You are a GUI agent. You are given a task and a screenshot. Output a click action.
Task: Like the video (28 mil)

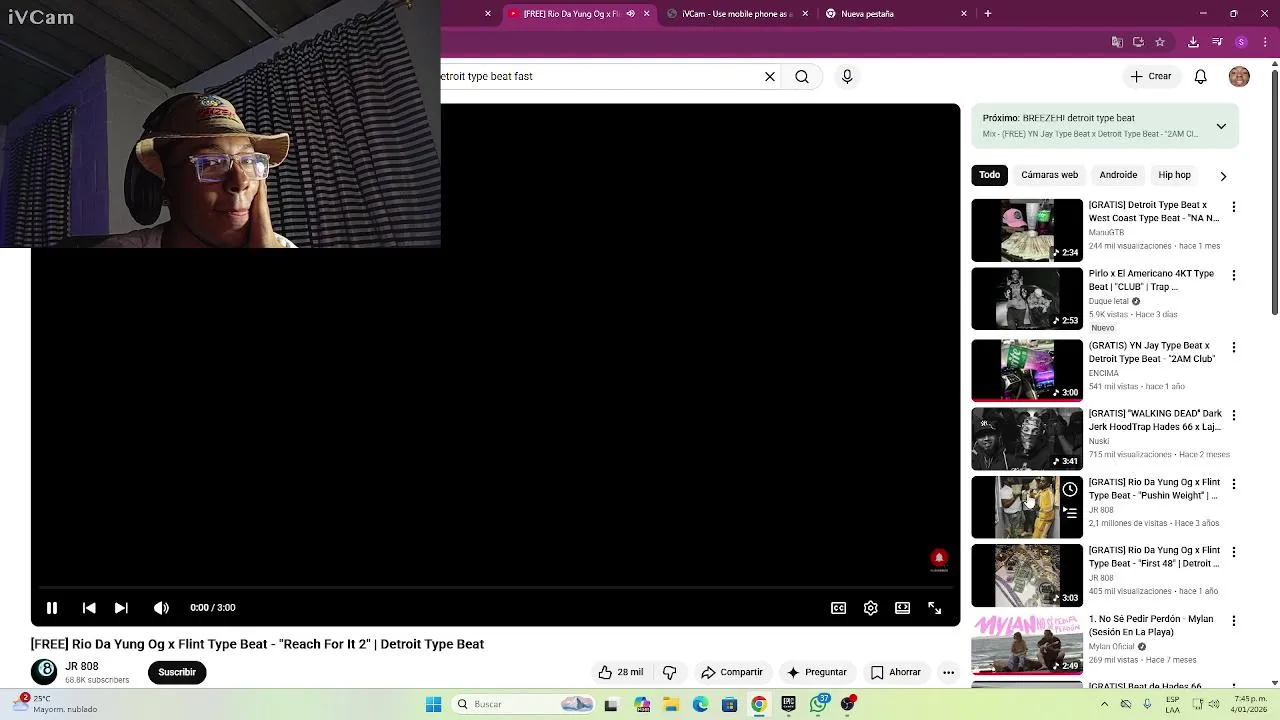click(x=621, y=672)
